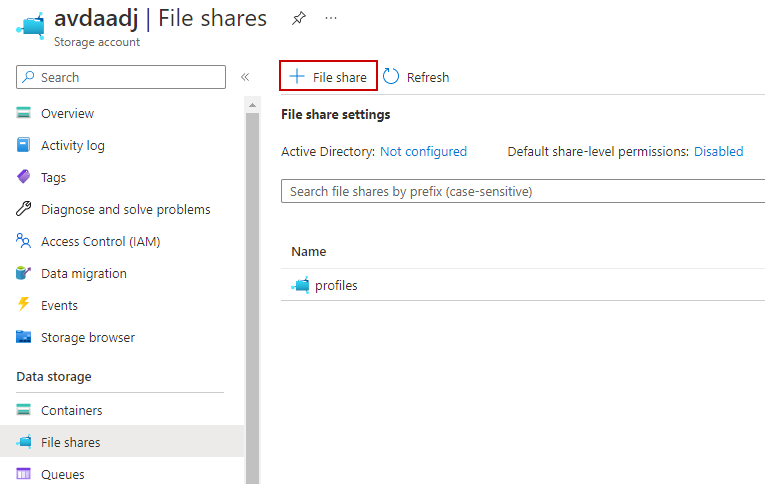Screen dimensions: 765x484
Task: Open the profiles file share
Action: coord(335,286)
